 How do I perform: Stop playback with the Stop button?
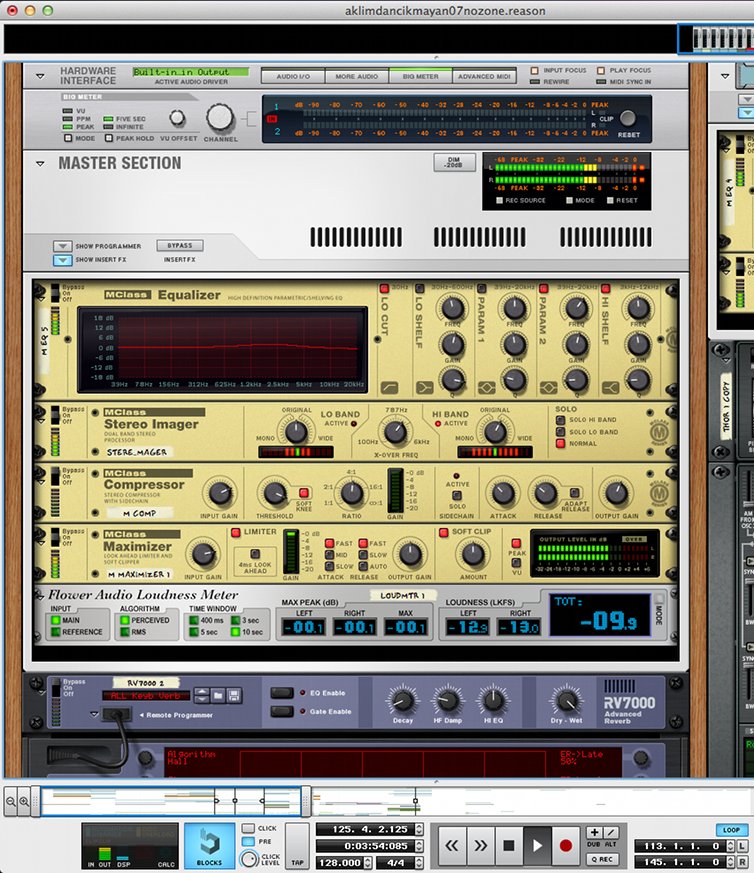[x=508, y=846]
